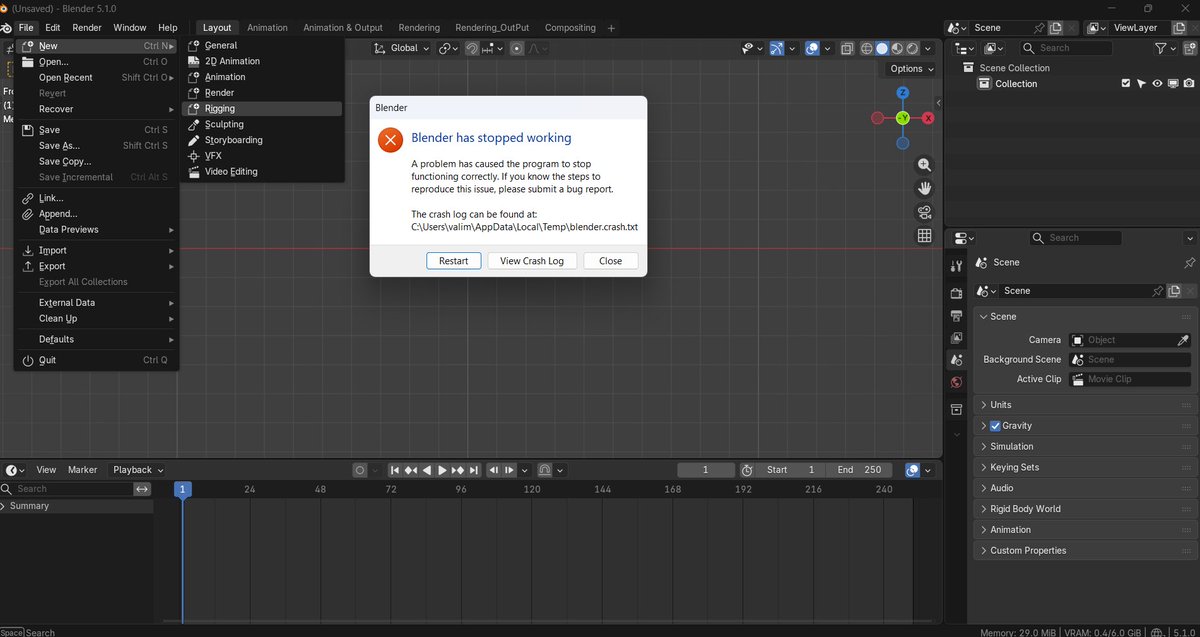The width and height of the screenshot is (1200, 637).
Task: Toggle viewport gizmos display button
Action: (778, 48)
